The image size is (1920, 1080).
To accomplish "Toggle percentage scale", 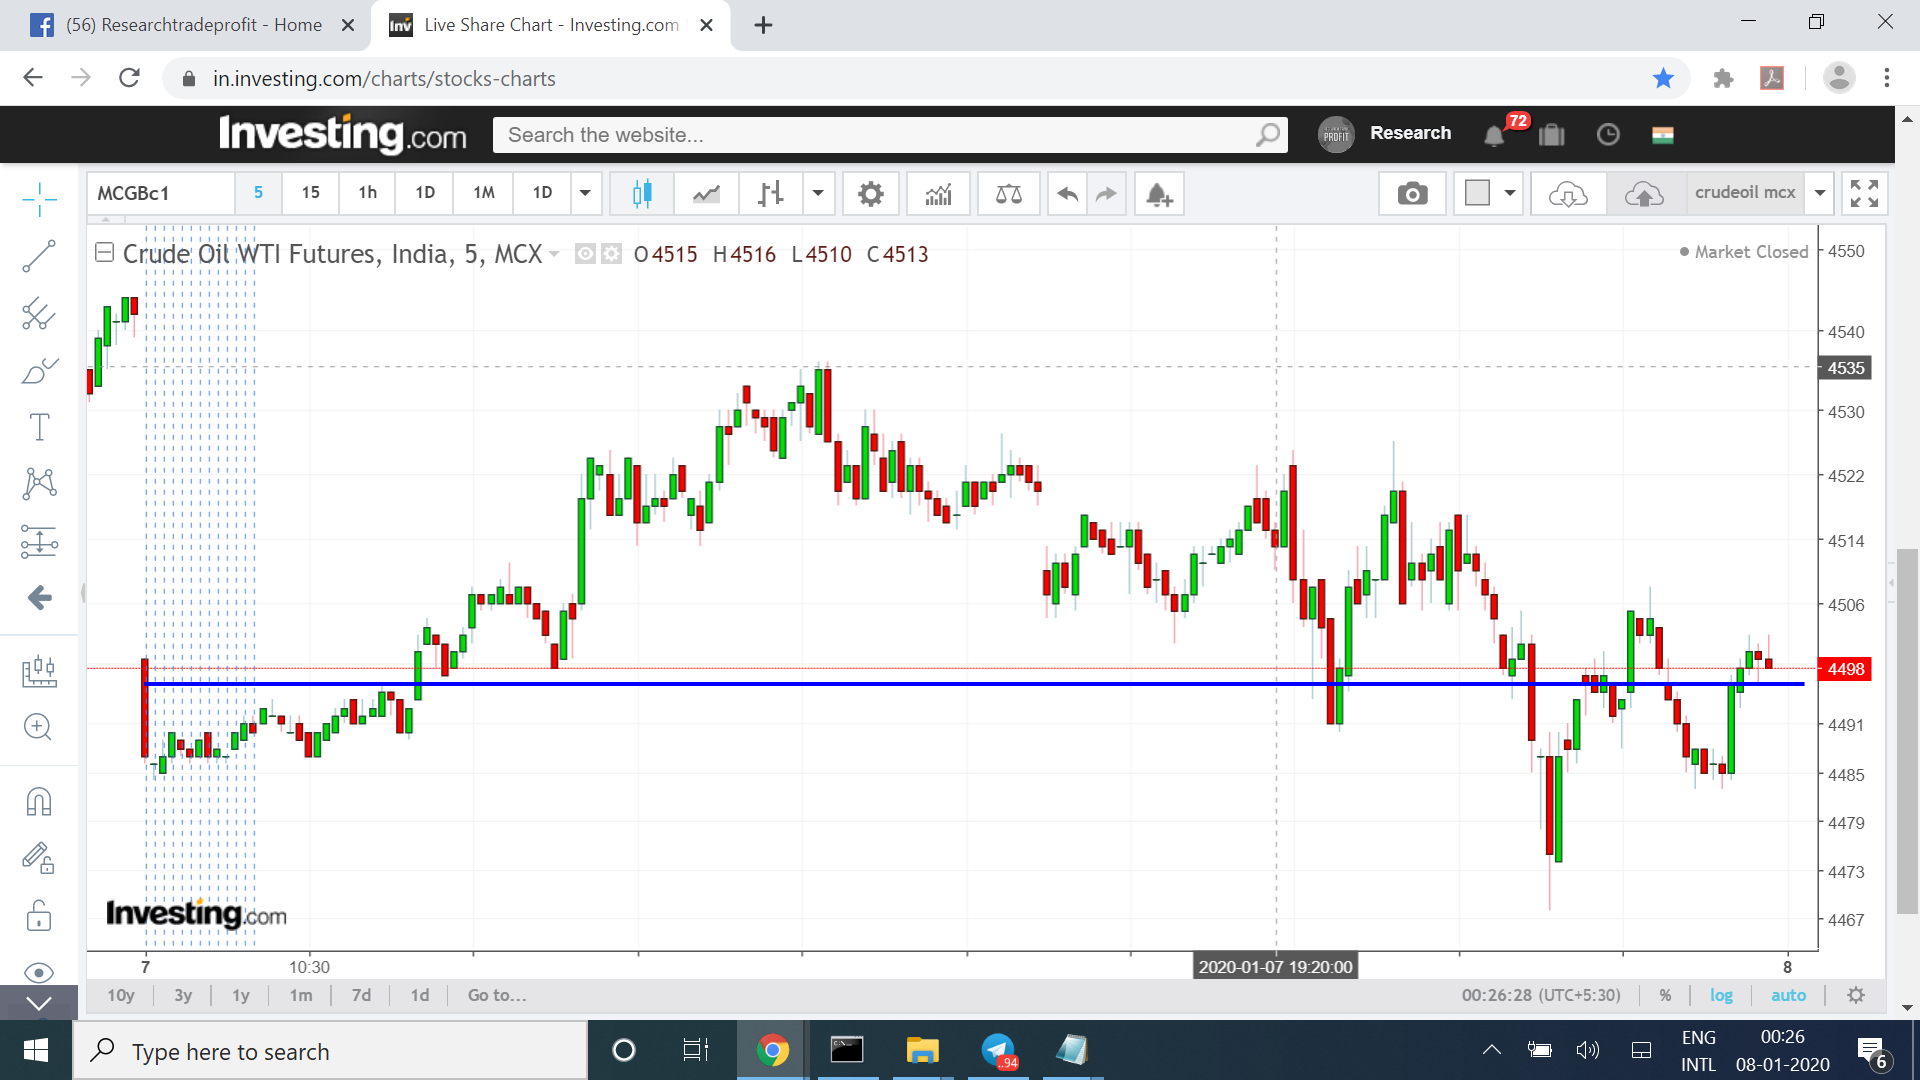I will [1665, 995].
